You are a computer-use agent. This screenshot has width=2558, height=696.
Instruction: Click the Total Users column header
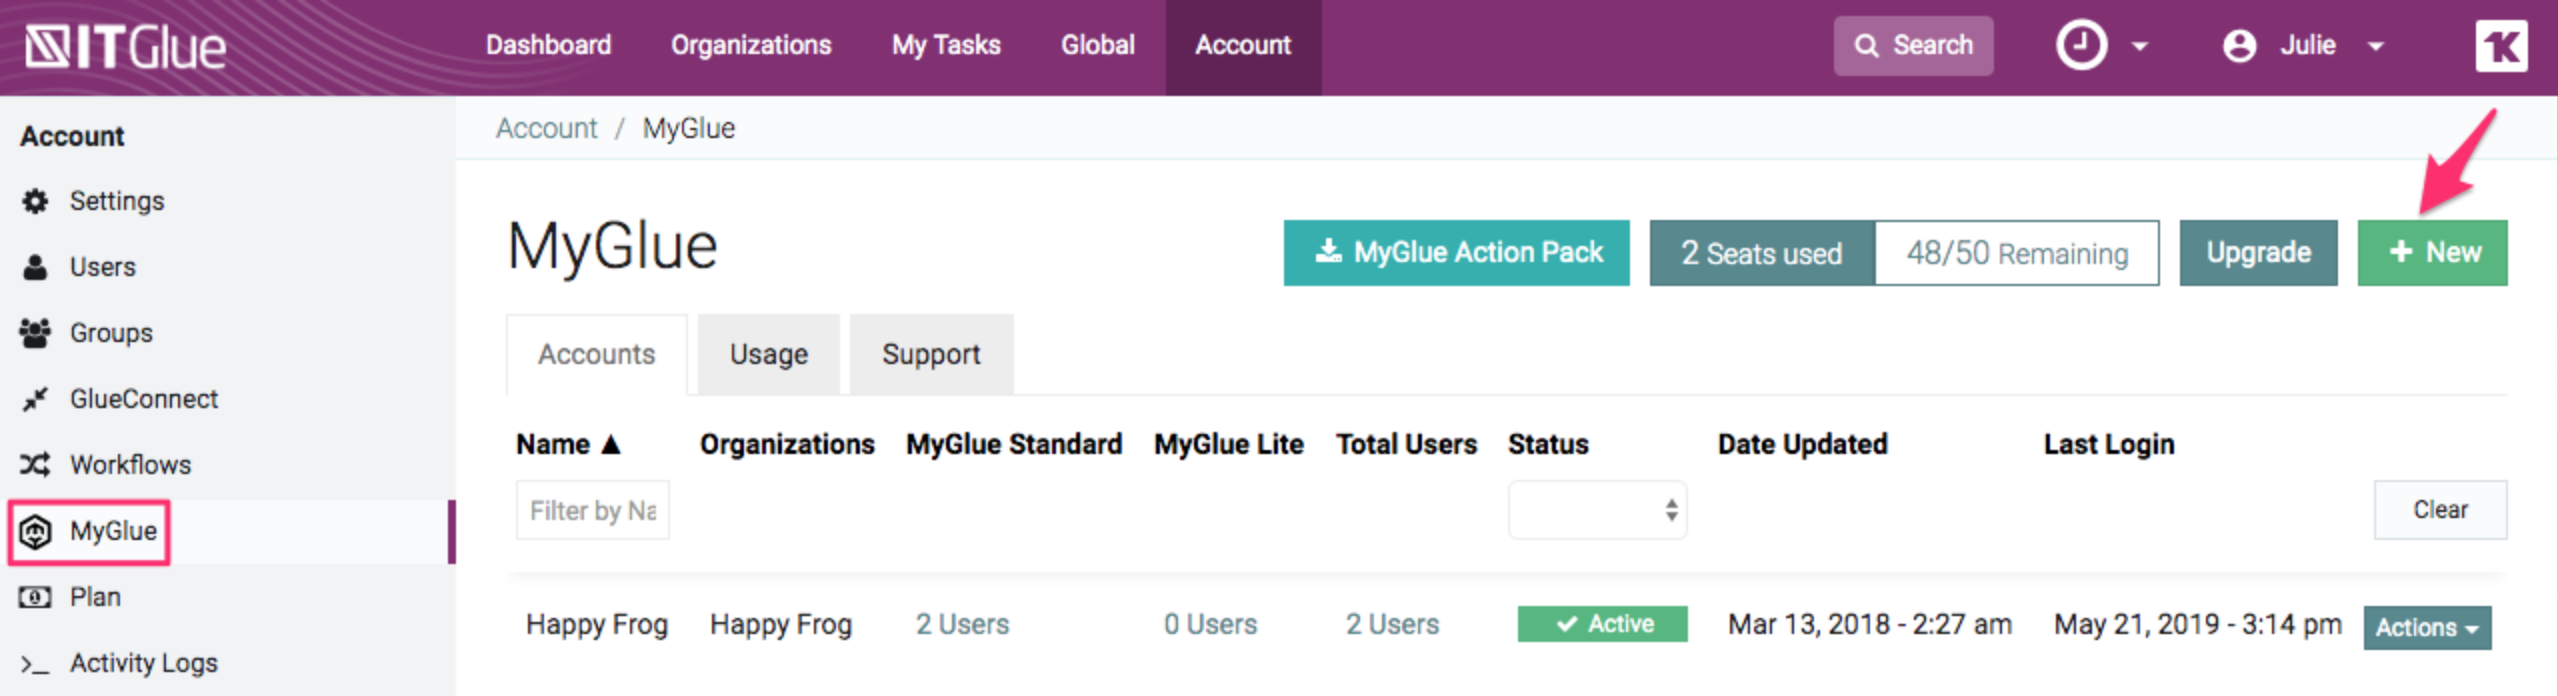pos(1406,444)
